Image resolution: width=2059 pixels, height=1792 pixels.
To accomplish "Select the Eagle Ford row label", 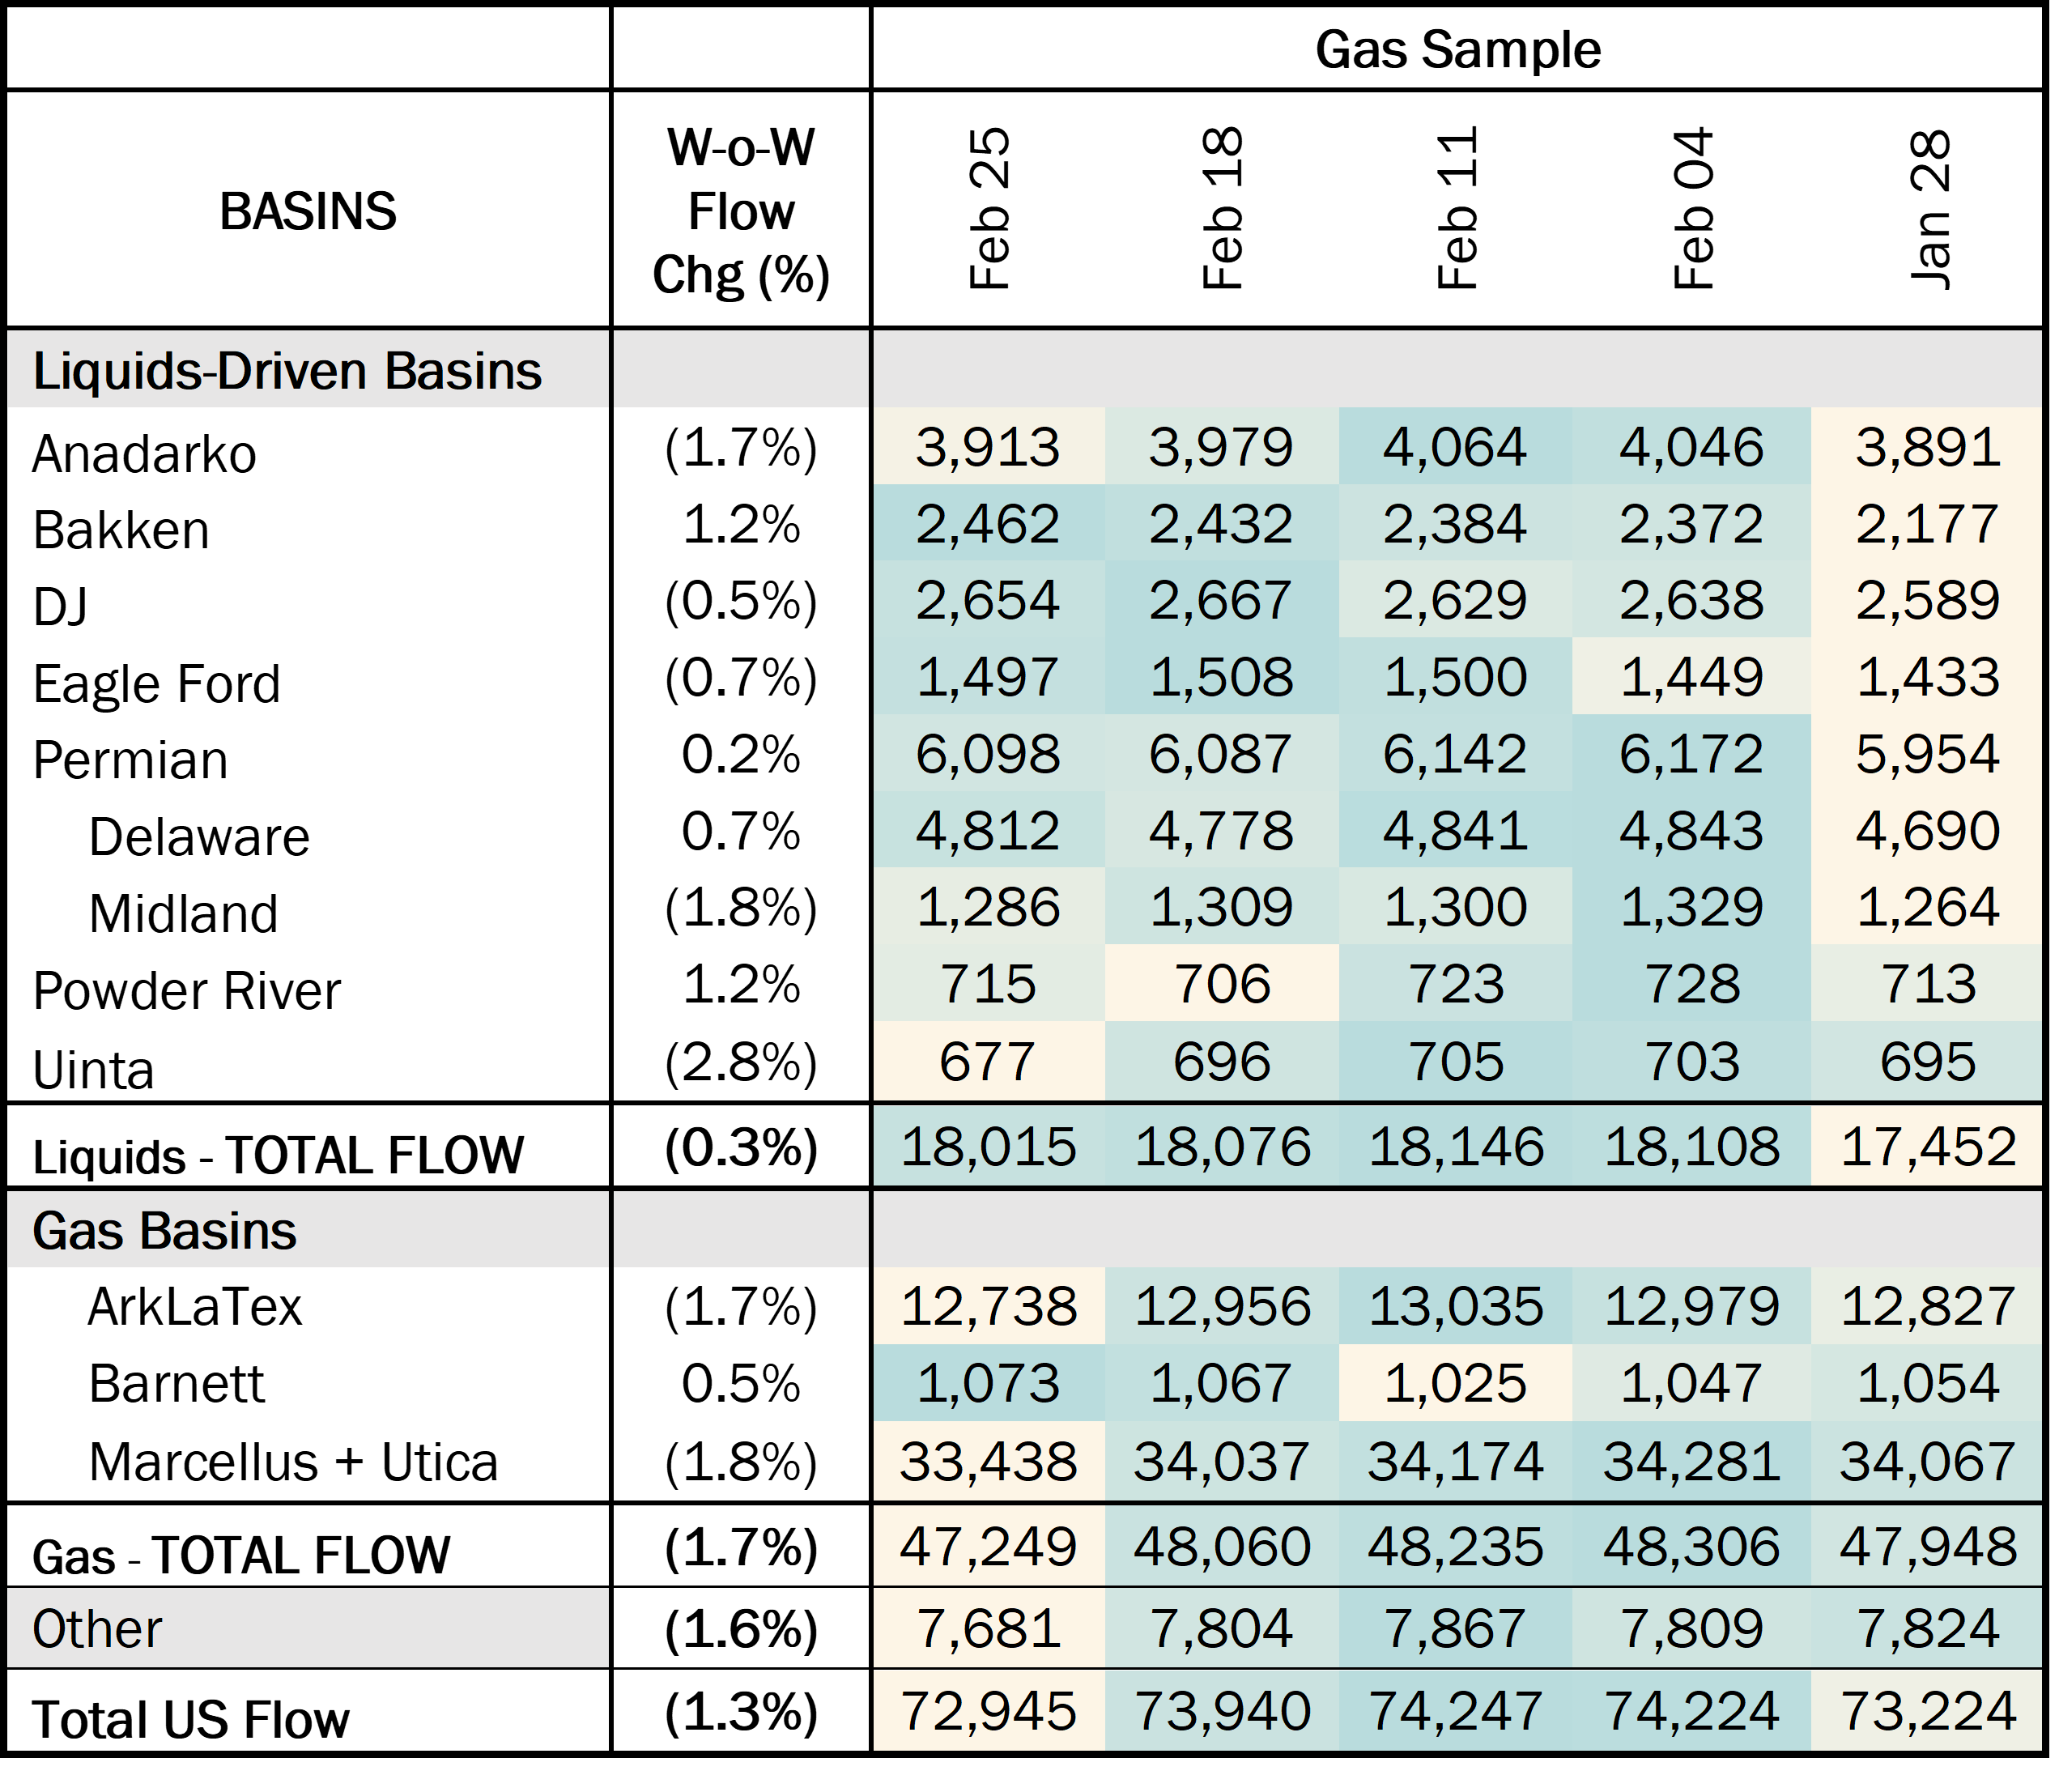I will pos(156,684).
